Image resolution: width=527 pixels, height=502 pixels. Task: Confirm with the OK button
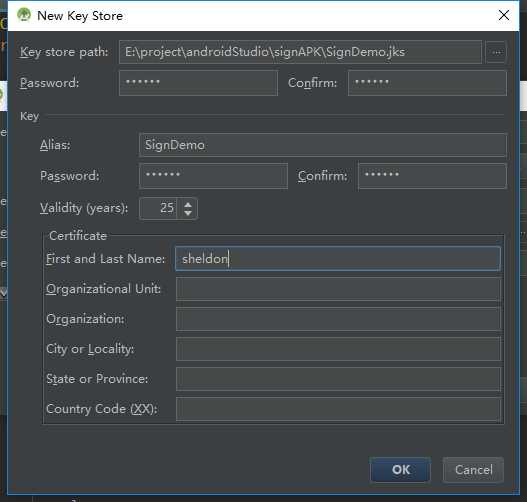(x=400, y=470)
